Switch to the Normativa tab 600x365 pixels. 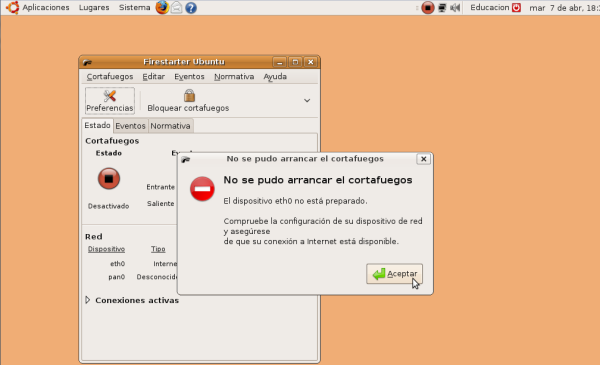pyautogui.click(x=170, y=126)
